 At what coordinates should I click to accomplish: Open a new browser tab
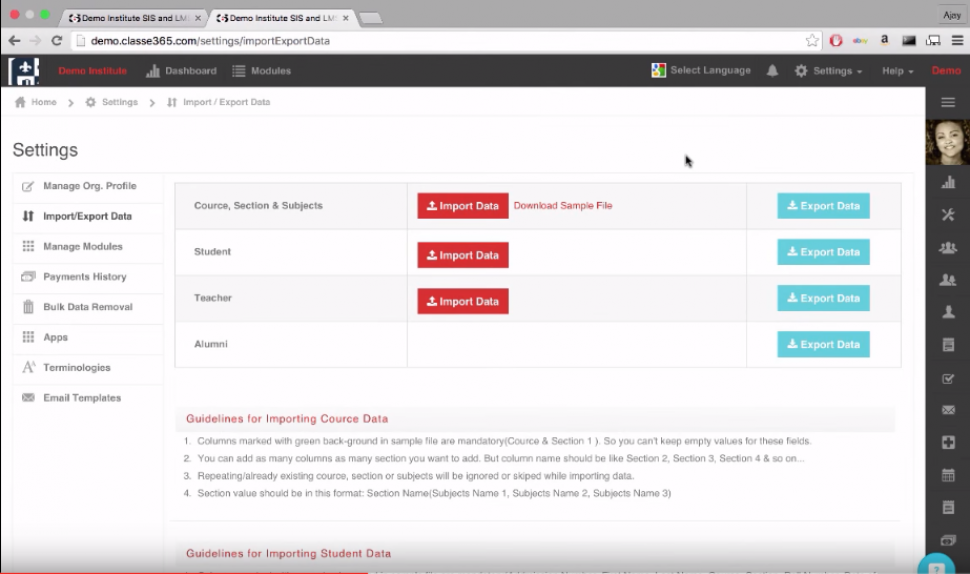point(371,19)
